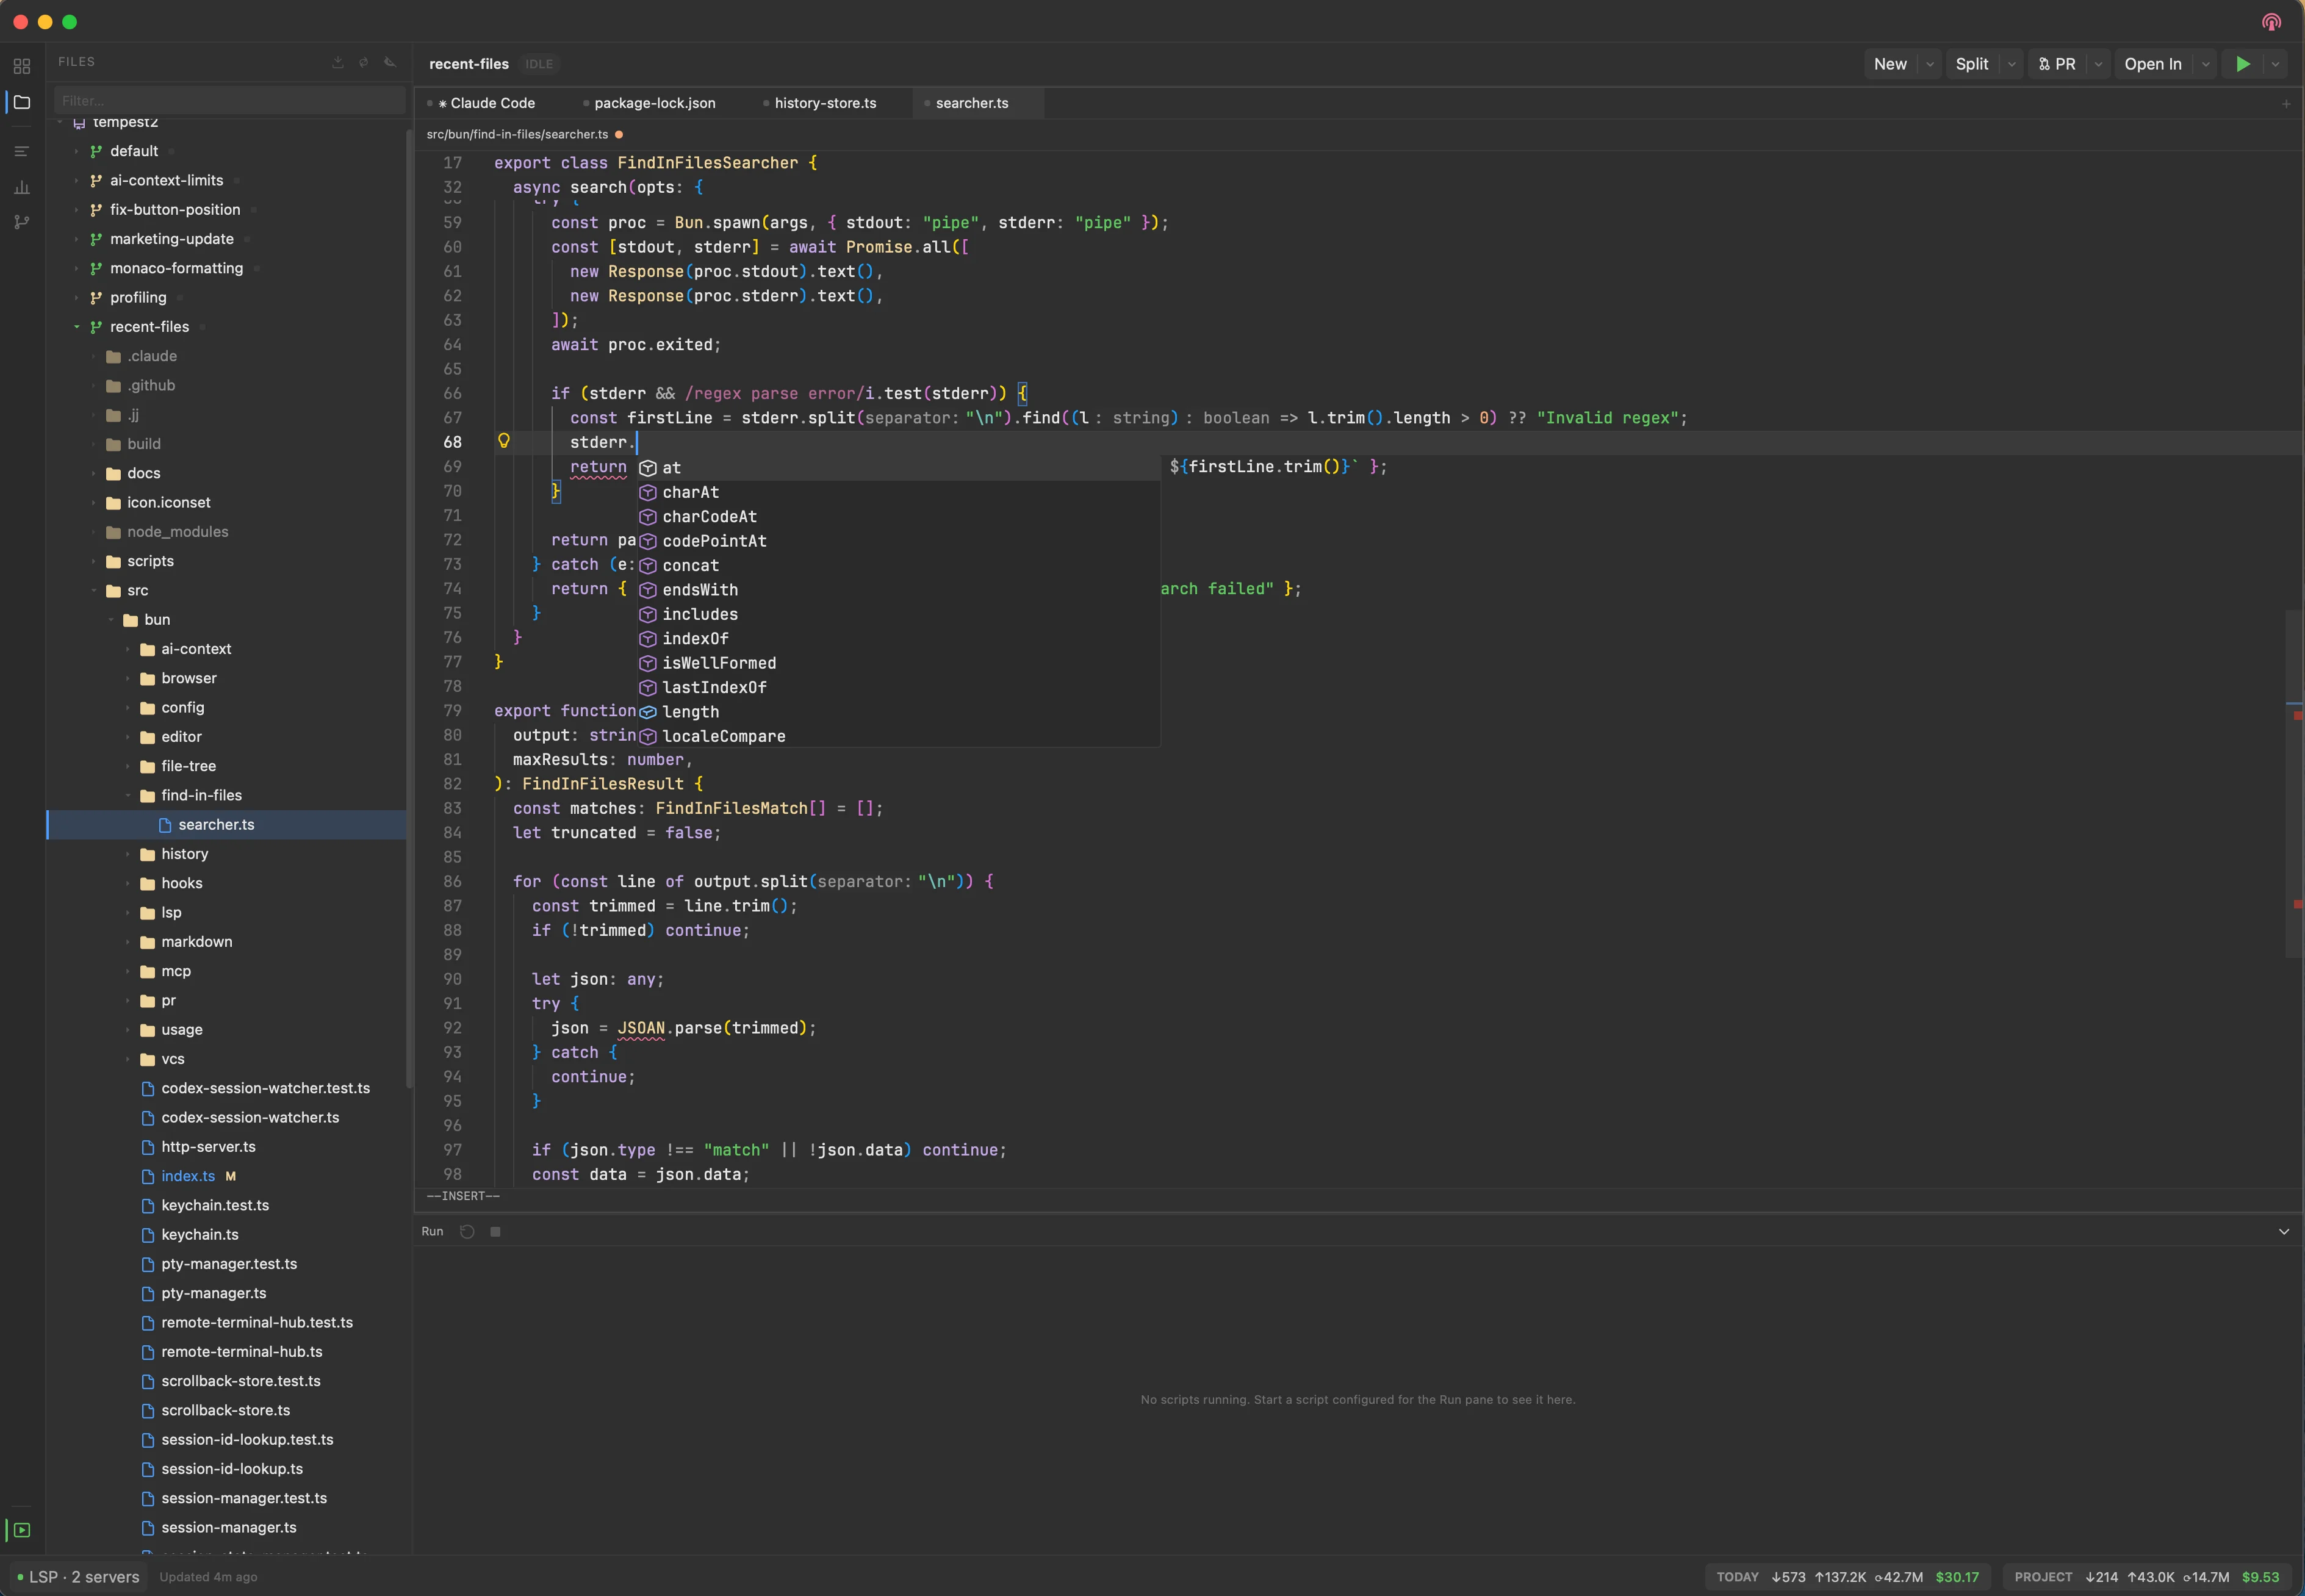Click the Split button
2305x1596 pixels.
[x=1972, y=64]
